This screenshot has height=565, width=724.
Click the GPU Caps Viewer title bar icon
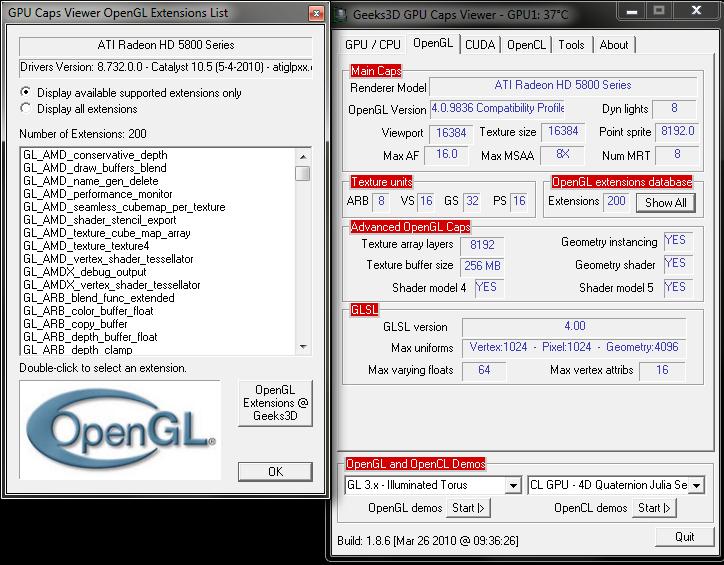pos(341,14)
